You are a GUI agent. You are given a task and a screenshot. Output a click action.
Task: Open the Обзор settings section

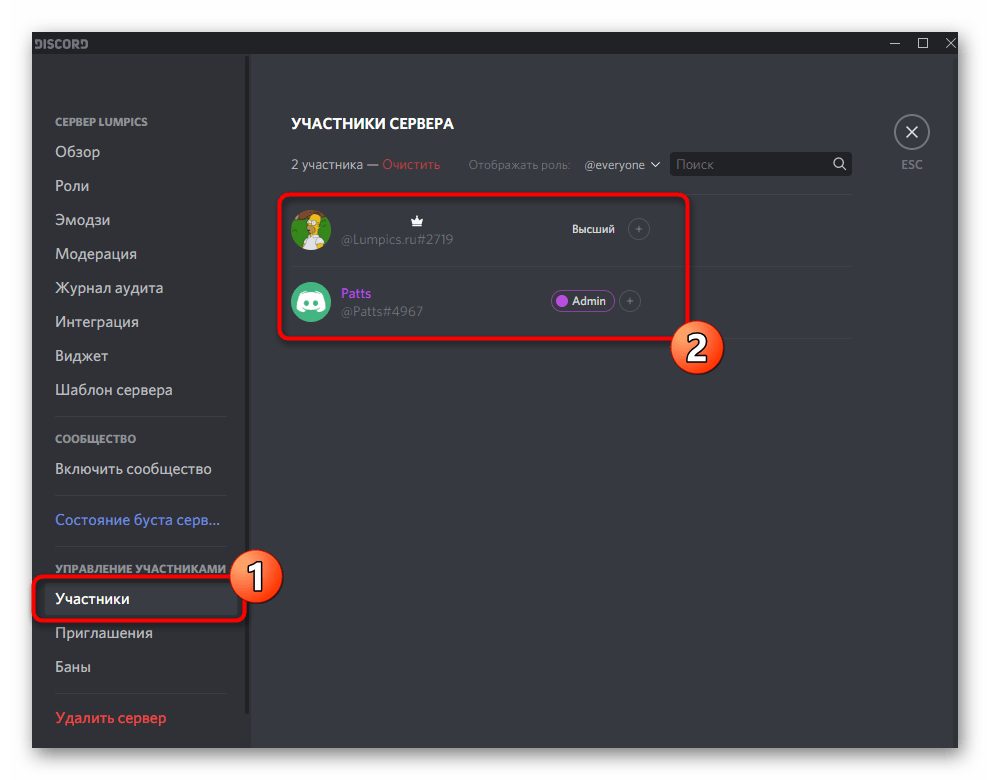point(78,152)
